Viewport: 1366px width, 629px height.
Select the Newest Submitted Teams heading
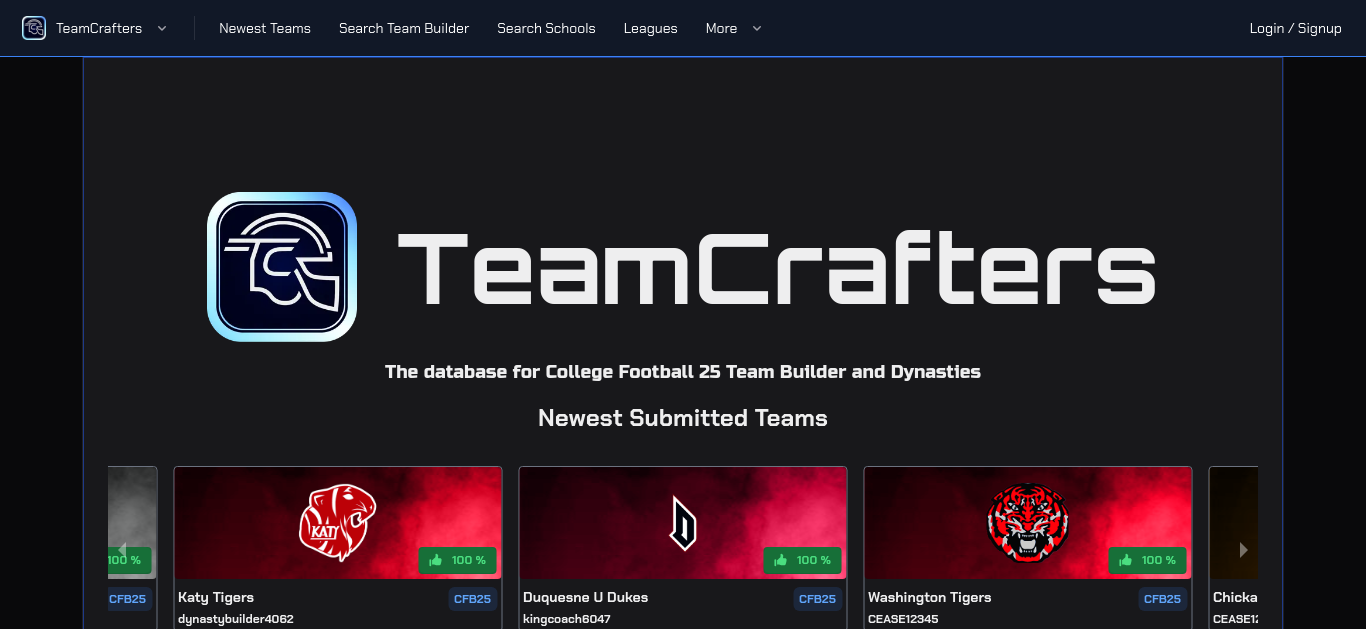pyautogui.click(x=683, y=418)
